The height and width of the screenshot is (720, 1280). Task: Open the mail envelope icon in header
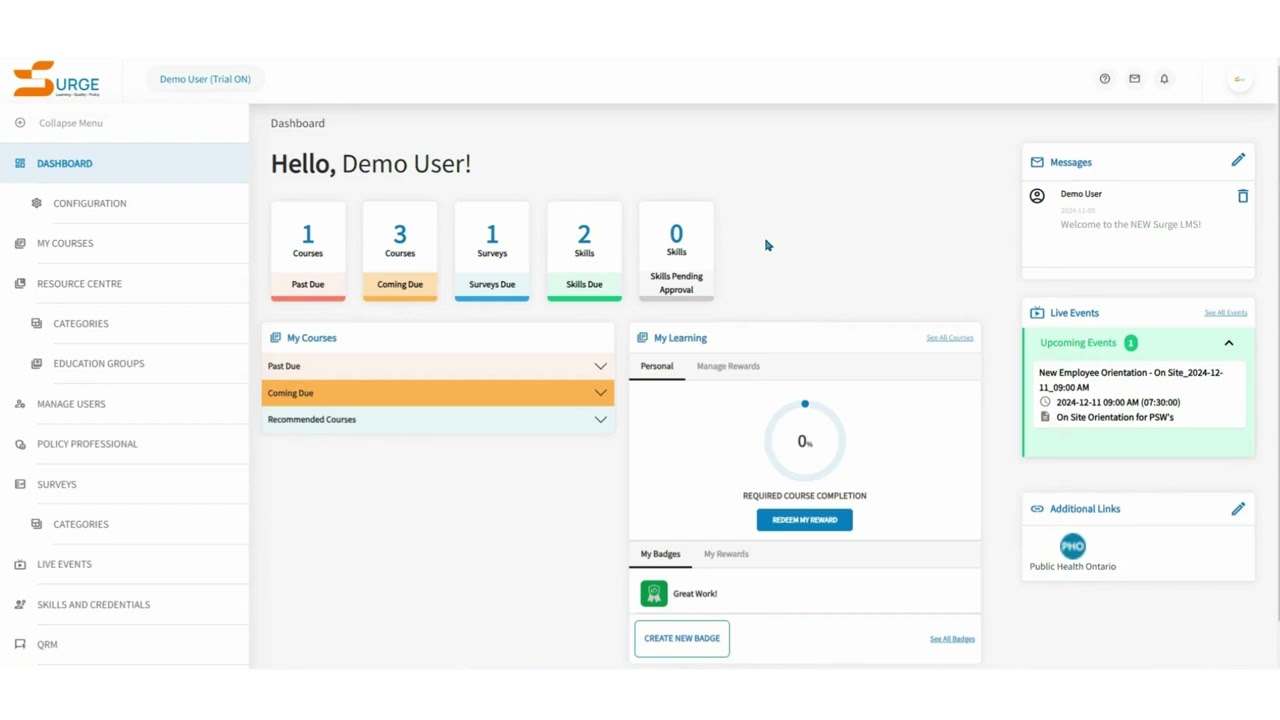pos(1134,79)
